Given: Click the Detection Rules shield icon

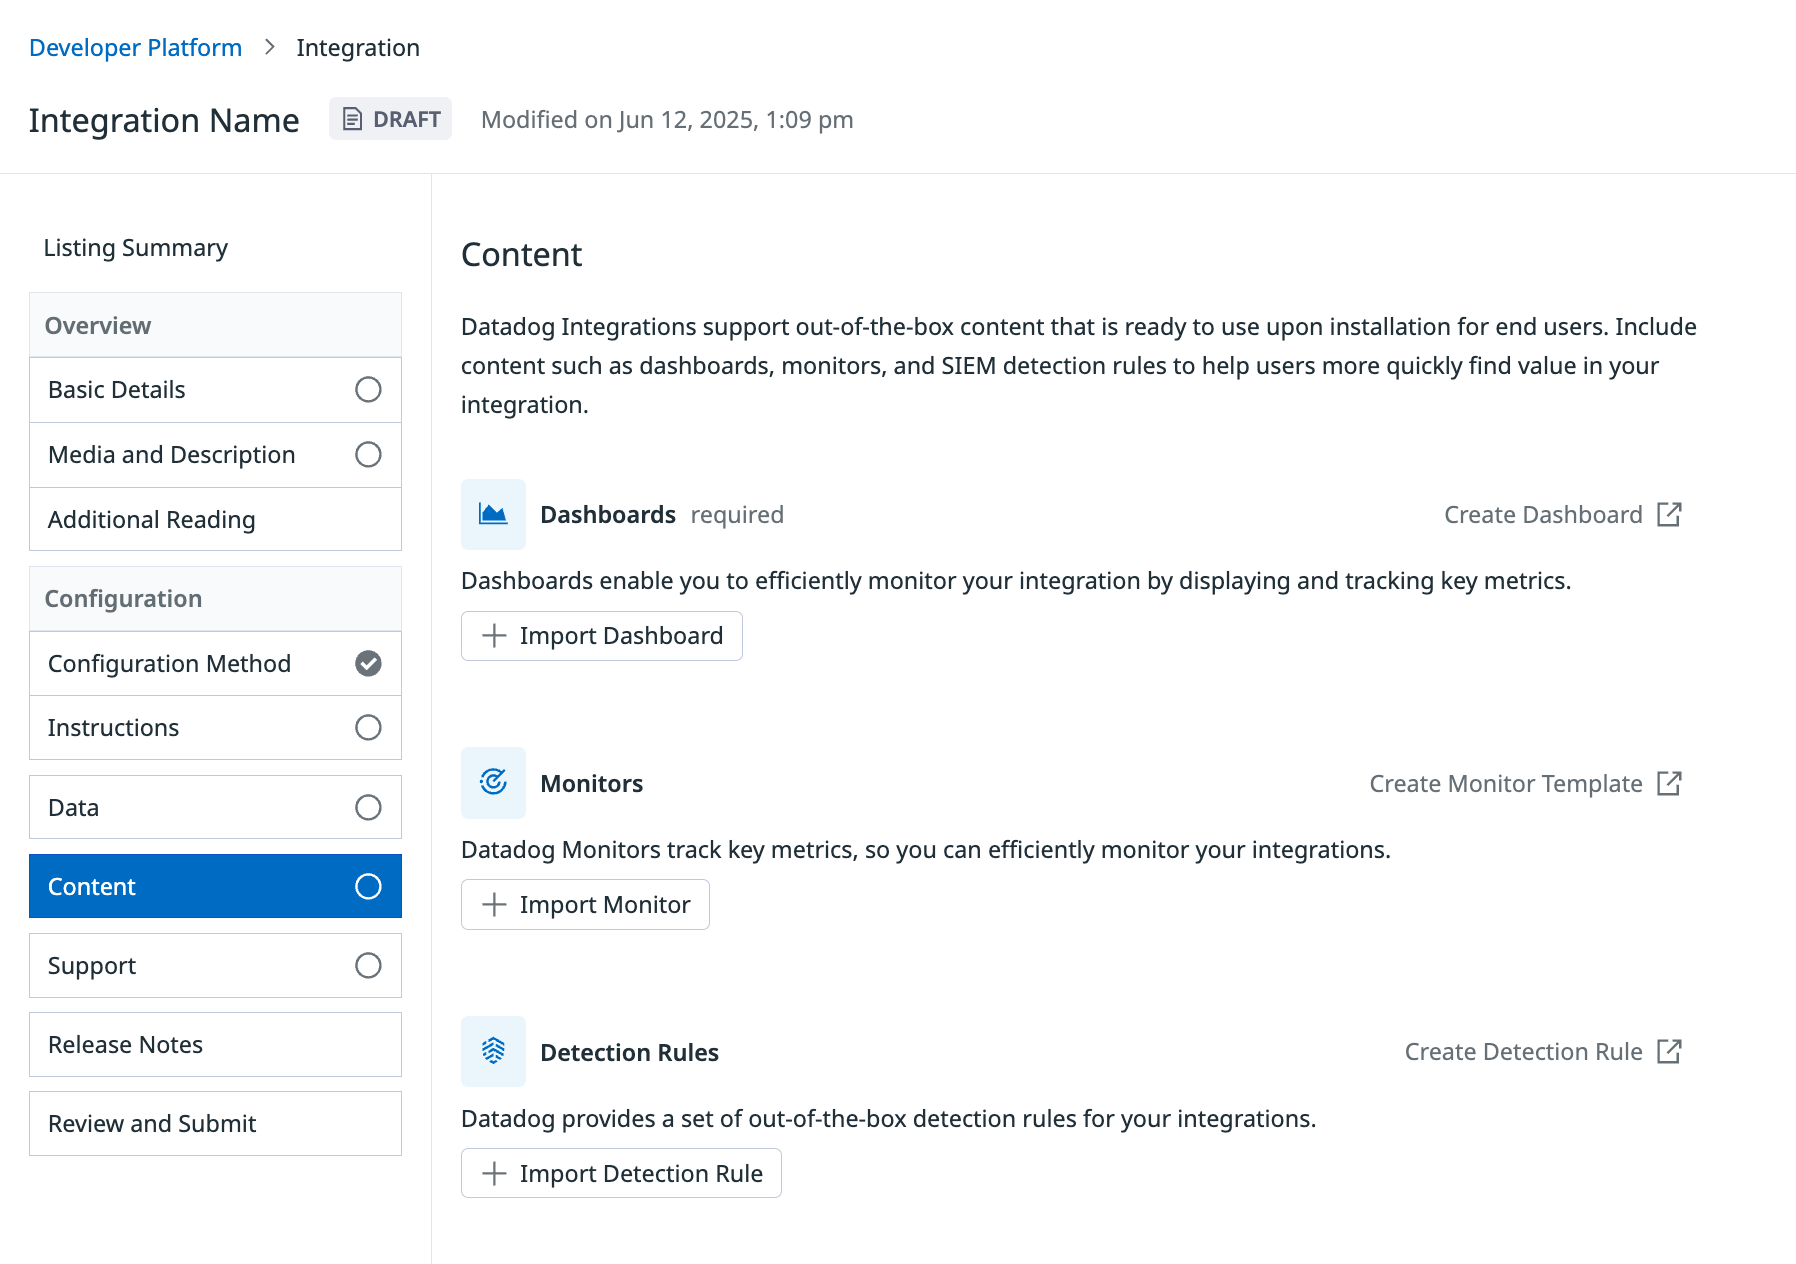Looking at the screenshot, I should [493, 1051].
